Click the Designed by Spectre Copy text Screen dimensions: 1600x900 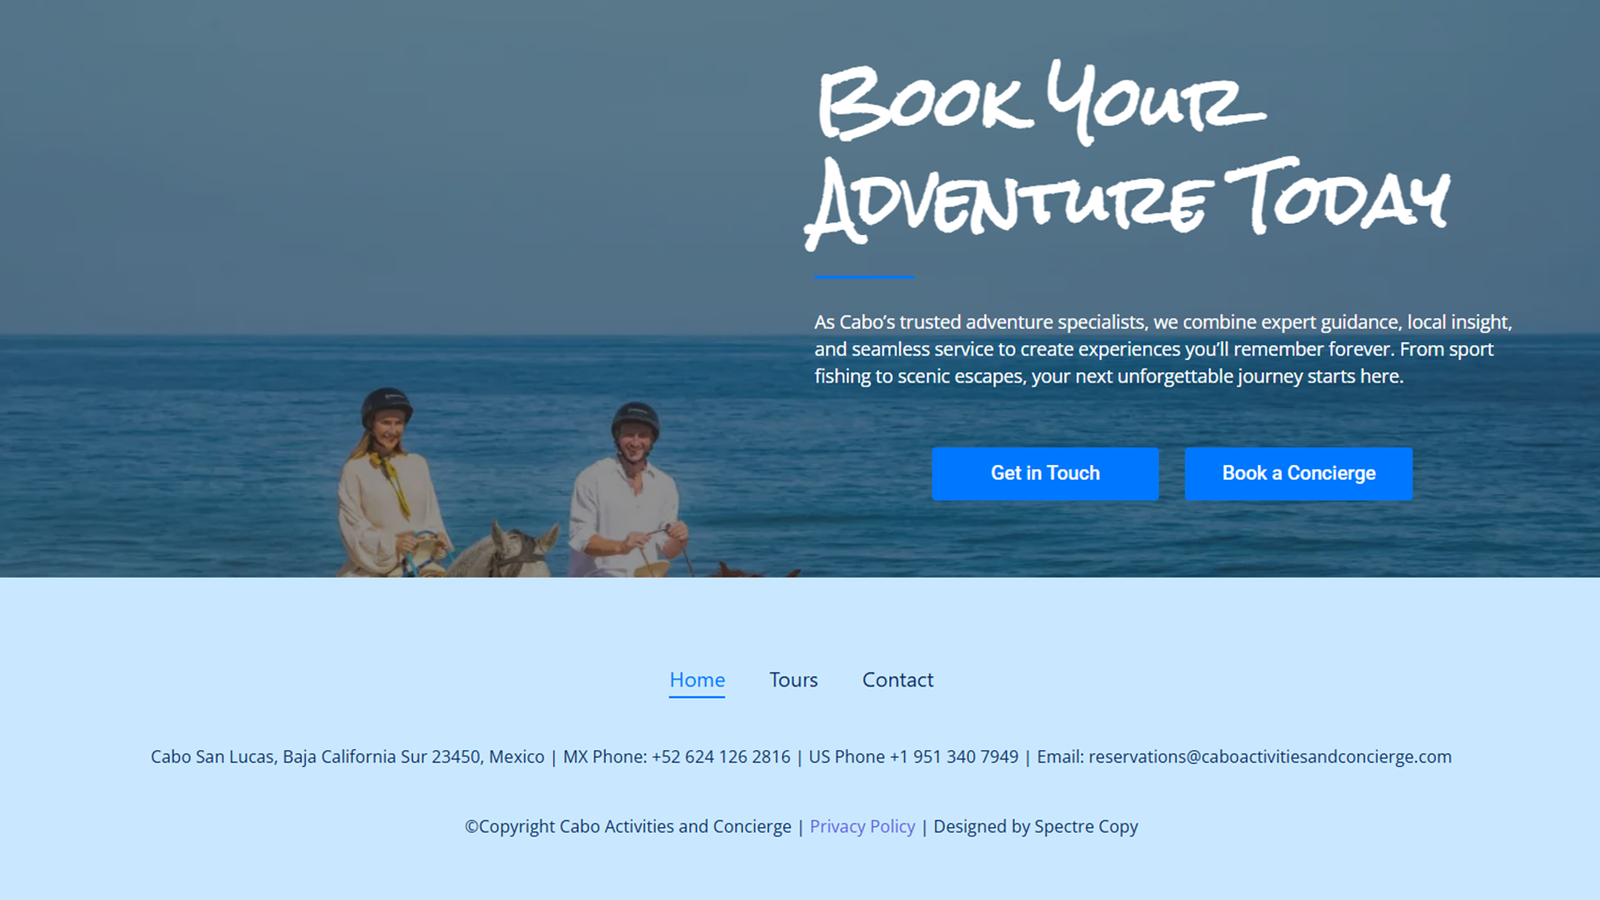[x=1036, y=827]
